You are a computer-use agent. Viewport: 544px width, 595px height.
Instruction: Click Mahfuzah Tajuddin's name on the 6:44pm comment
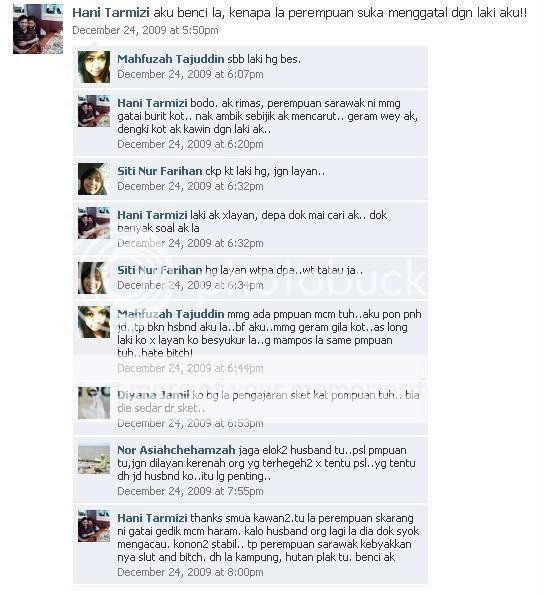coord(171,314)
